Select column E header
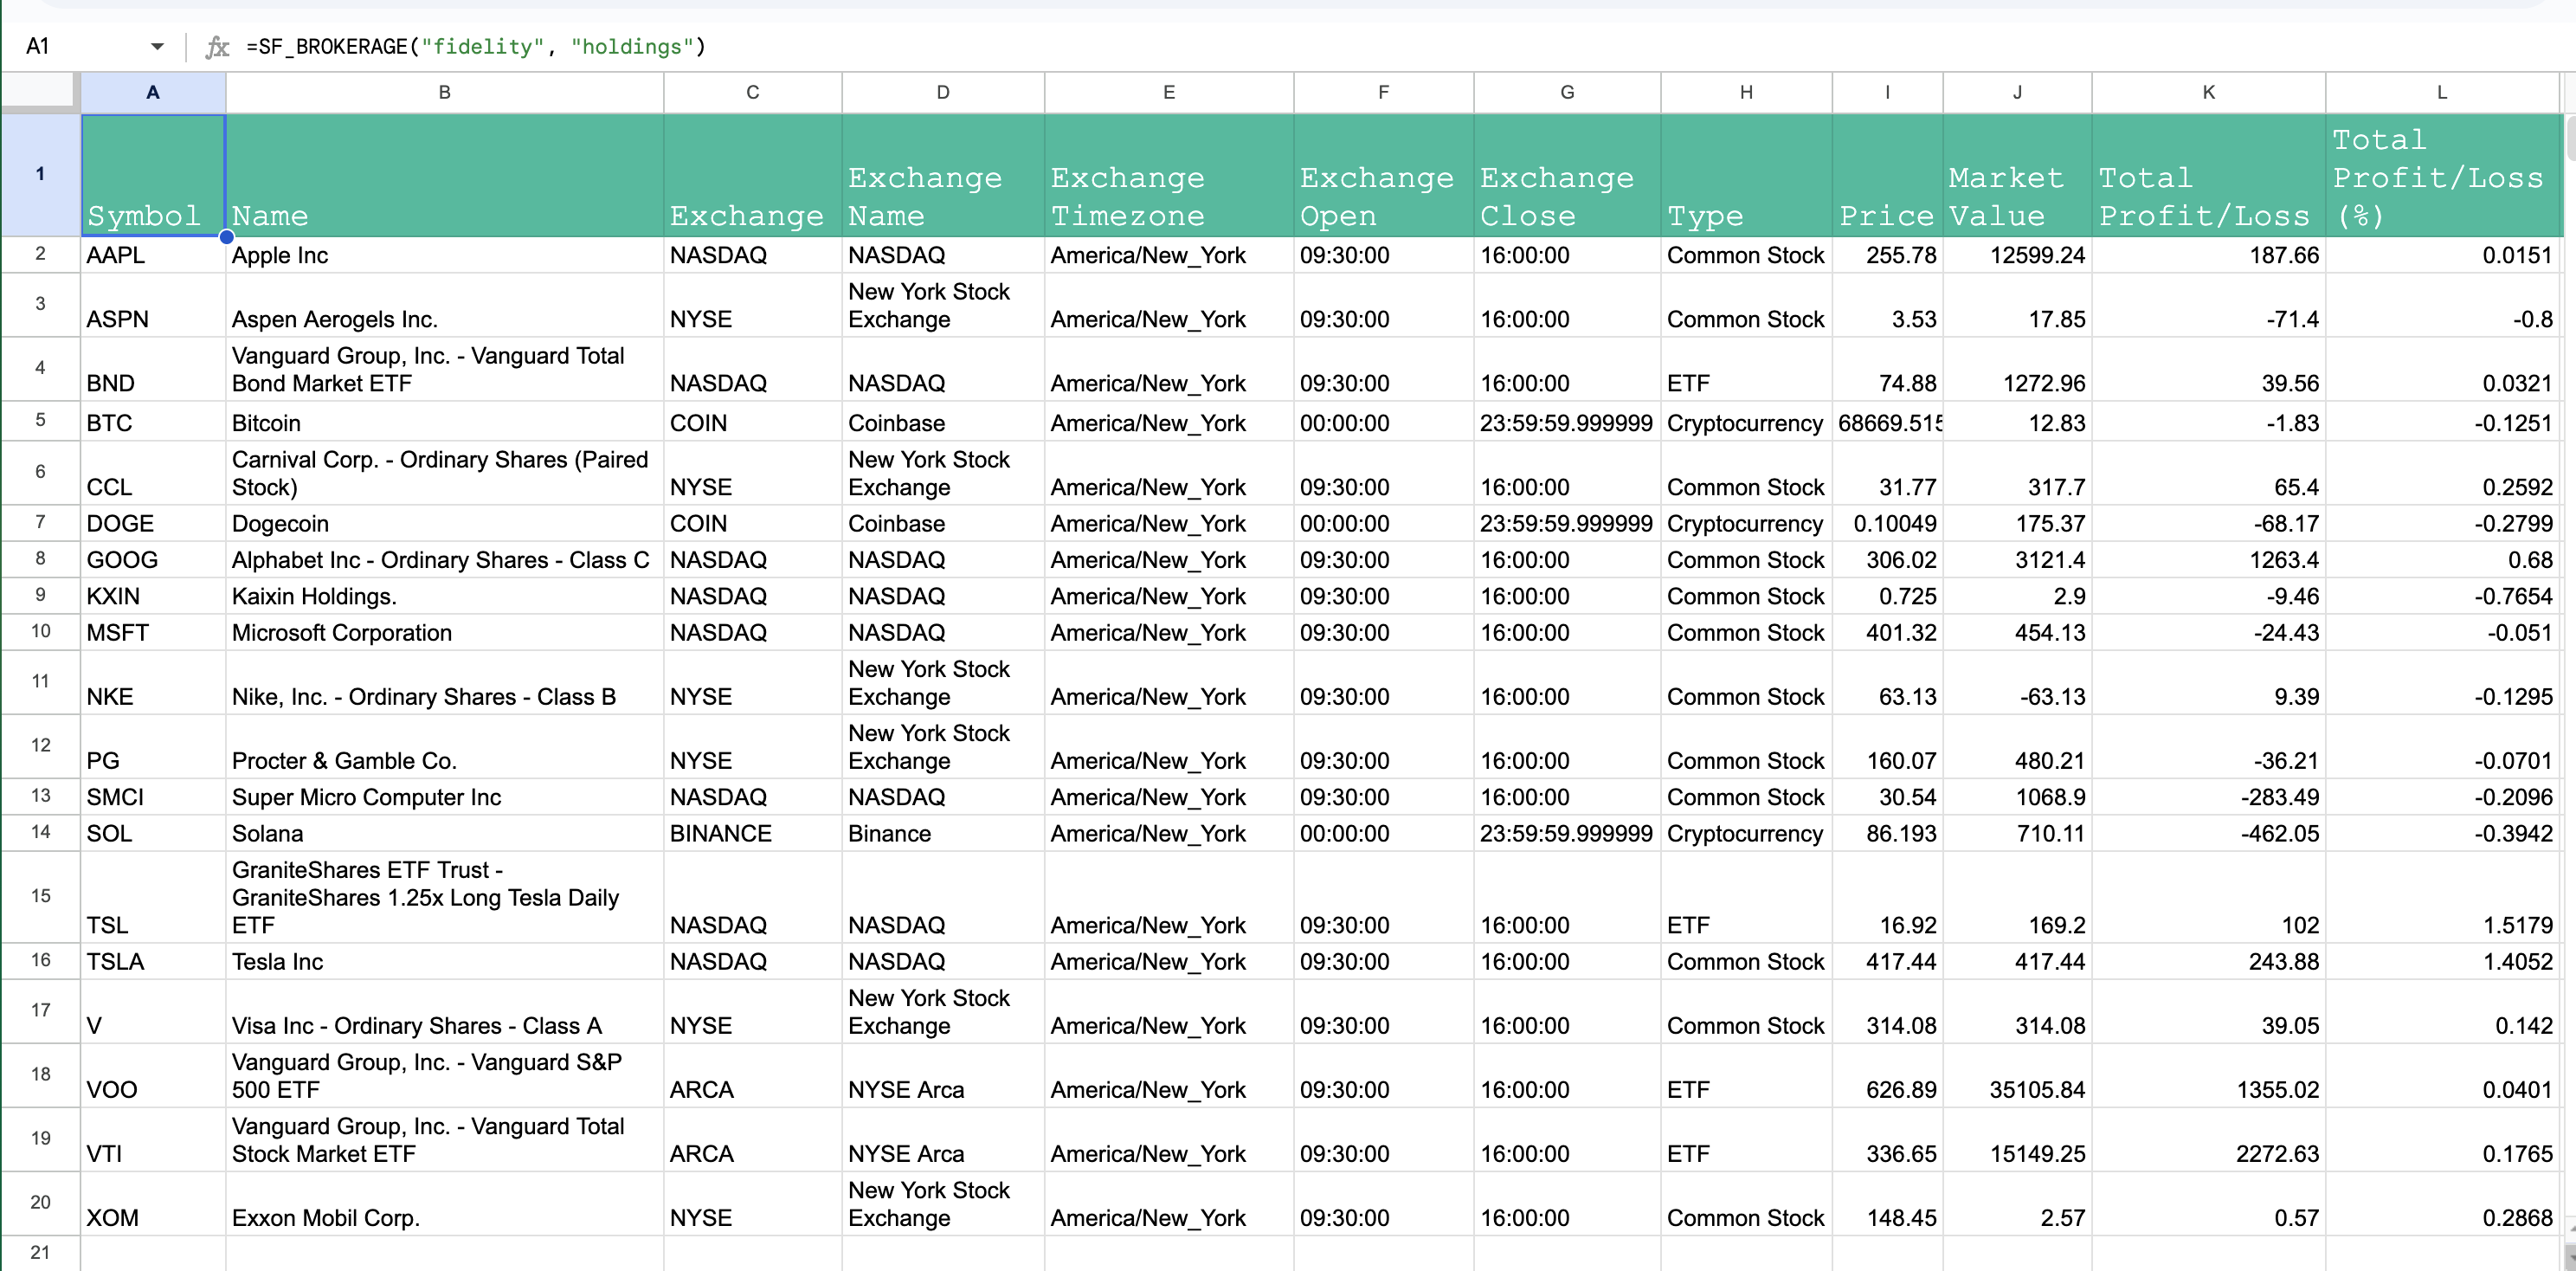2576x1271 pixels. tap(1169, 92)
